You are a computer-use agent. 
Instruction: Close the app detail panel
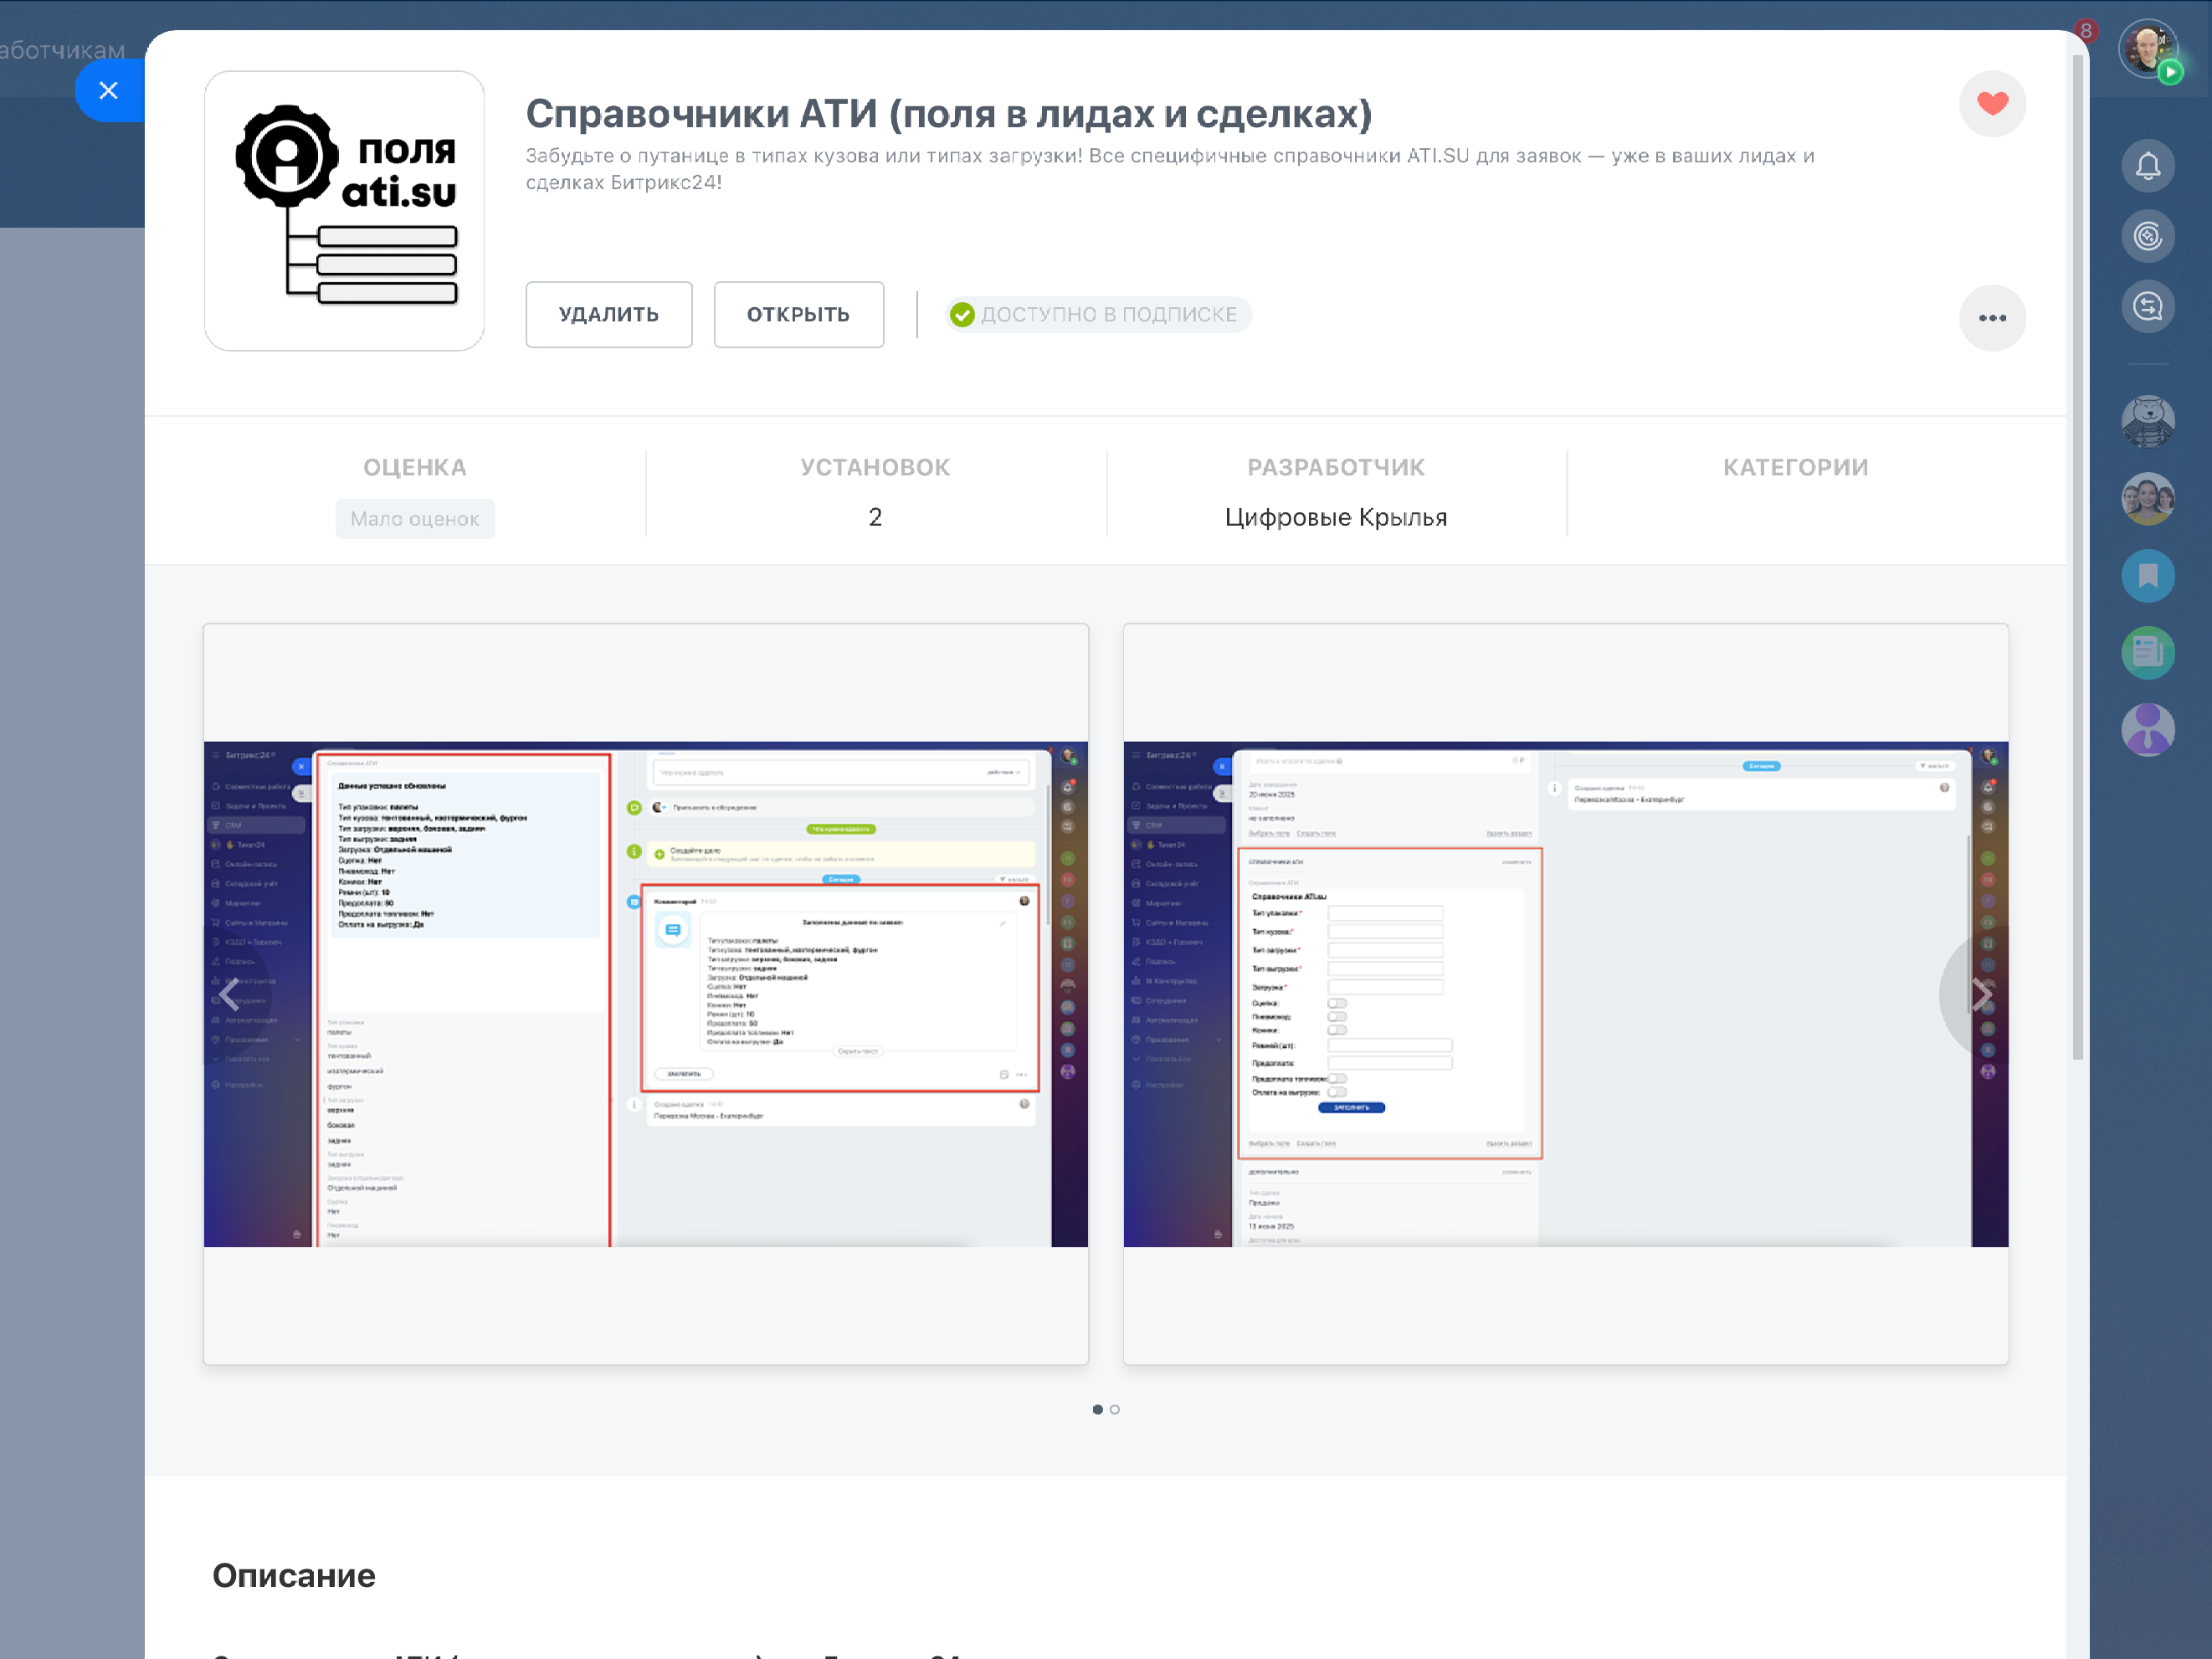pos(109,90)
